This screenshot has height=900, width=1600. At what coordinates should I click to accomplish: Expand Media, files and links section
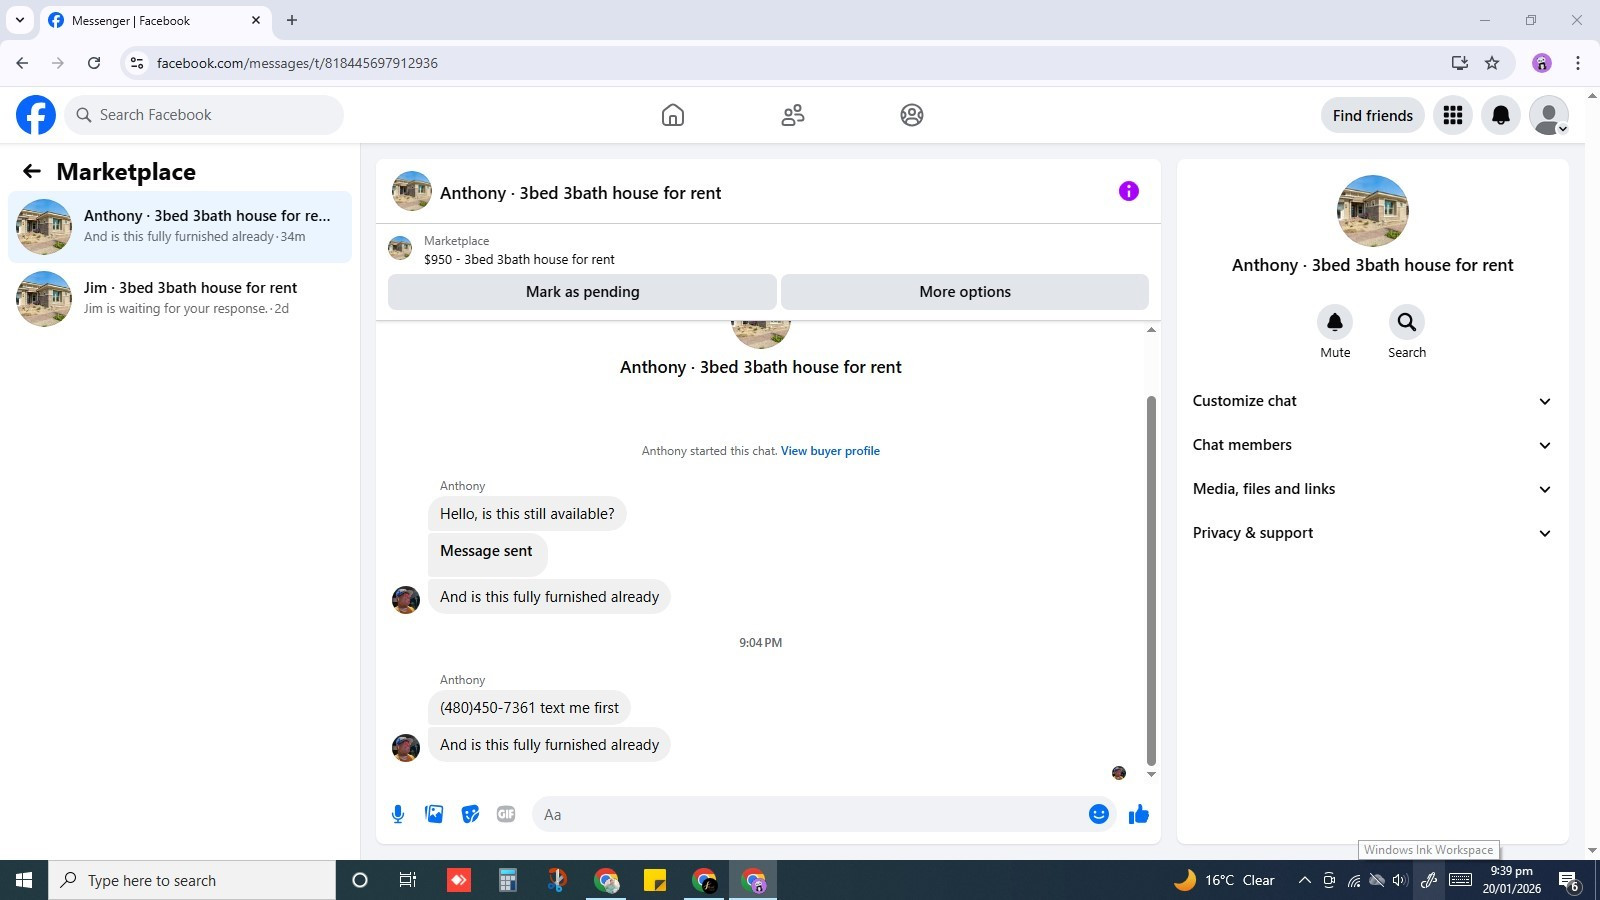1373,489
